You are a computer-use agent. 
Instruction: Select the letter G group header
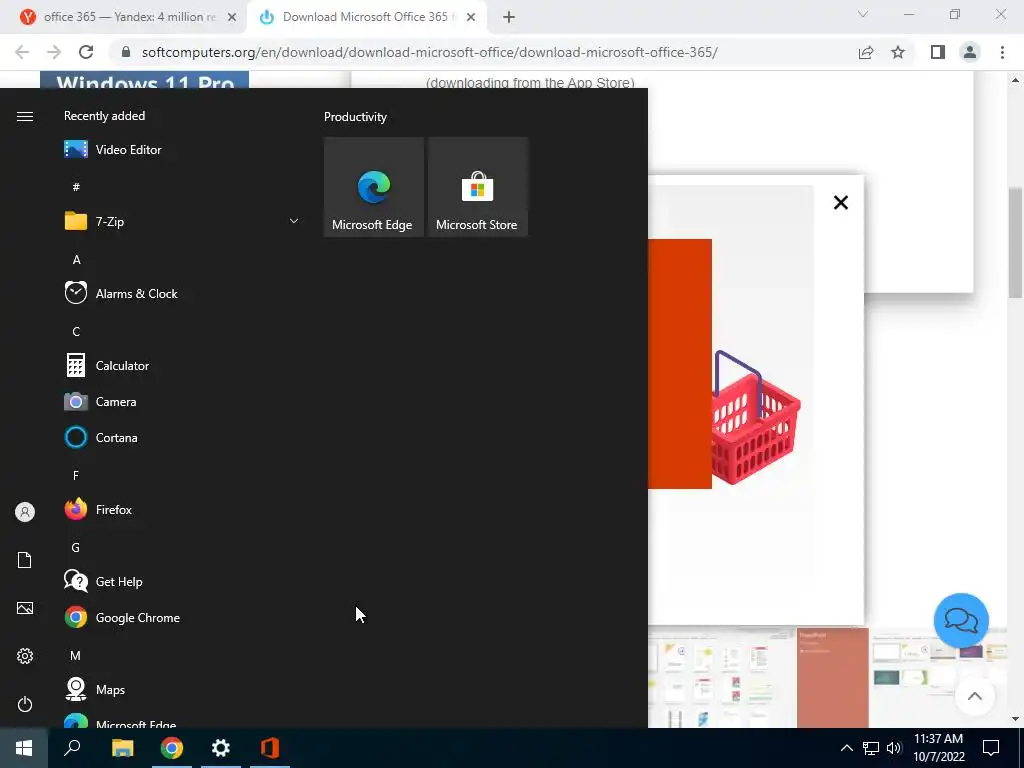click(x=76, y=548)
